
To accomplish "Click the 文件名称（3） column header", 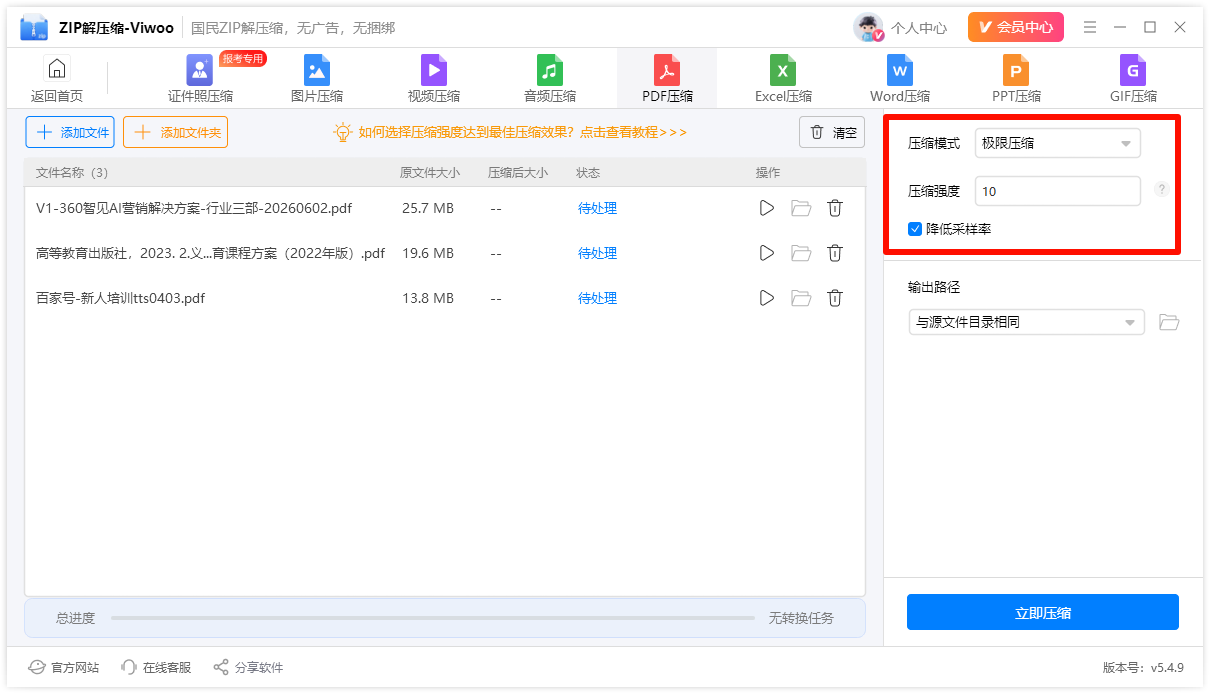I will coord(72,173).
